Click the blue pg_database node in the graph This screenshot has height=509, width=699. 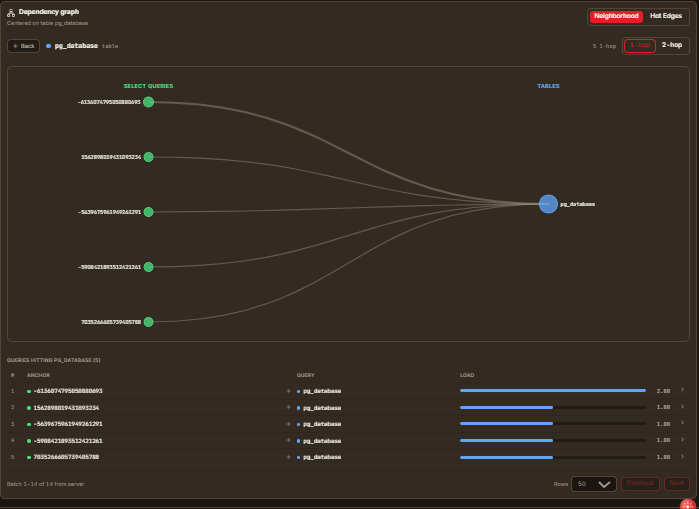pyautogui.click(x=548, y=204)
